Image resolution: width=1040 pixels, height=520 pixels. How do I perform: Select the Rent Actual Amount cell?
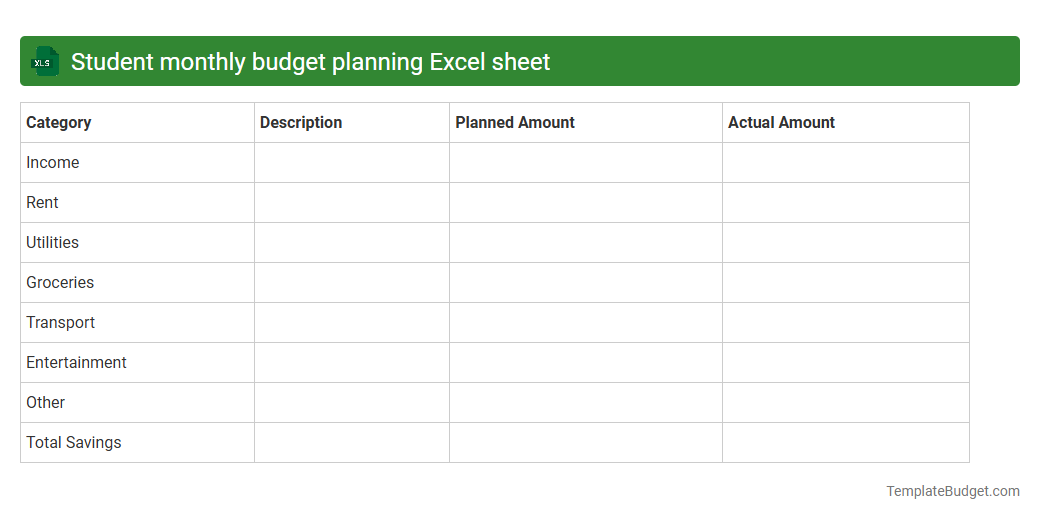pos(846,203)
